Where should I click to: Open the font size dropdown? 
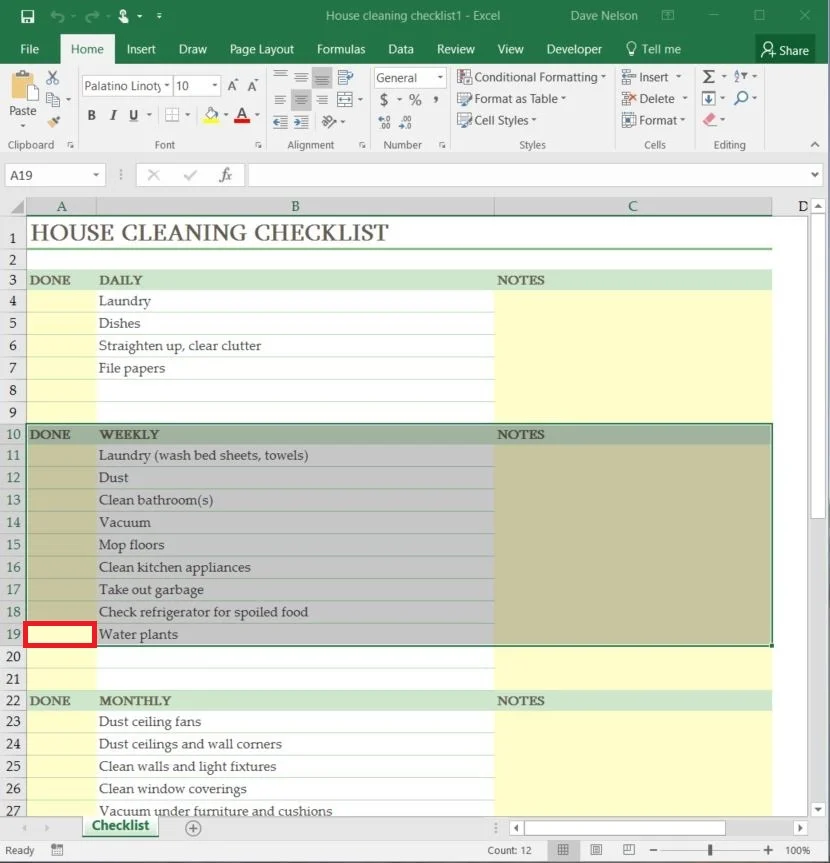[215, 86]
